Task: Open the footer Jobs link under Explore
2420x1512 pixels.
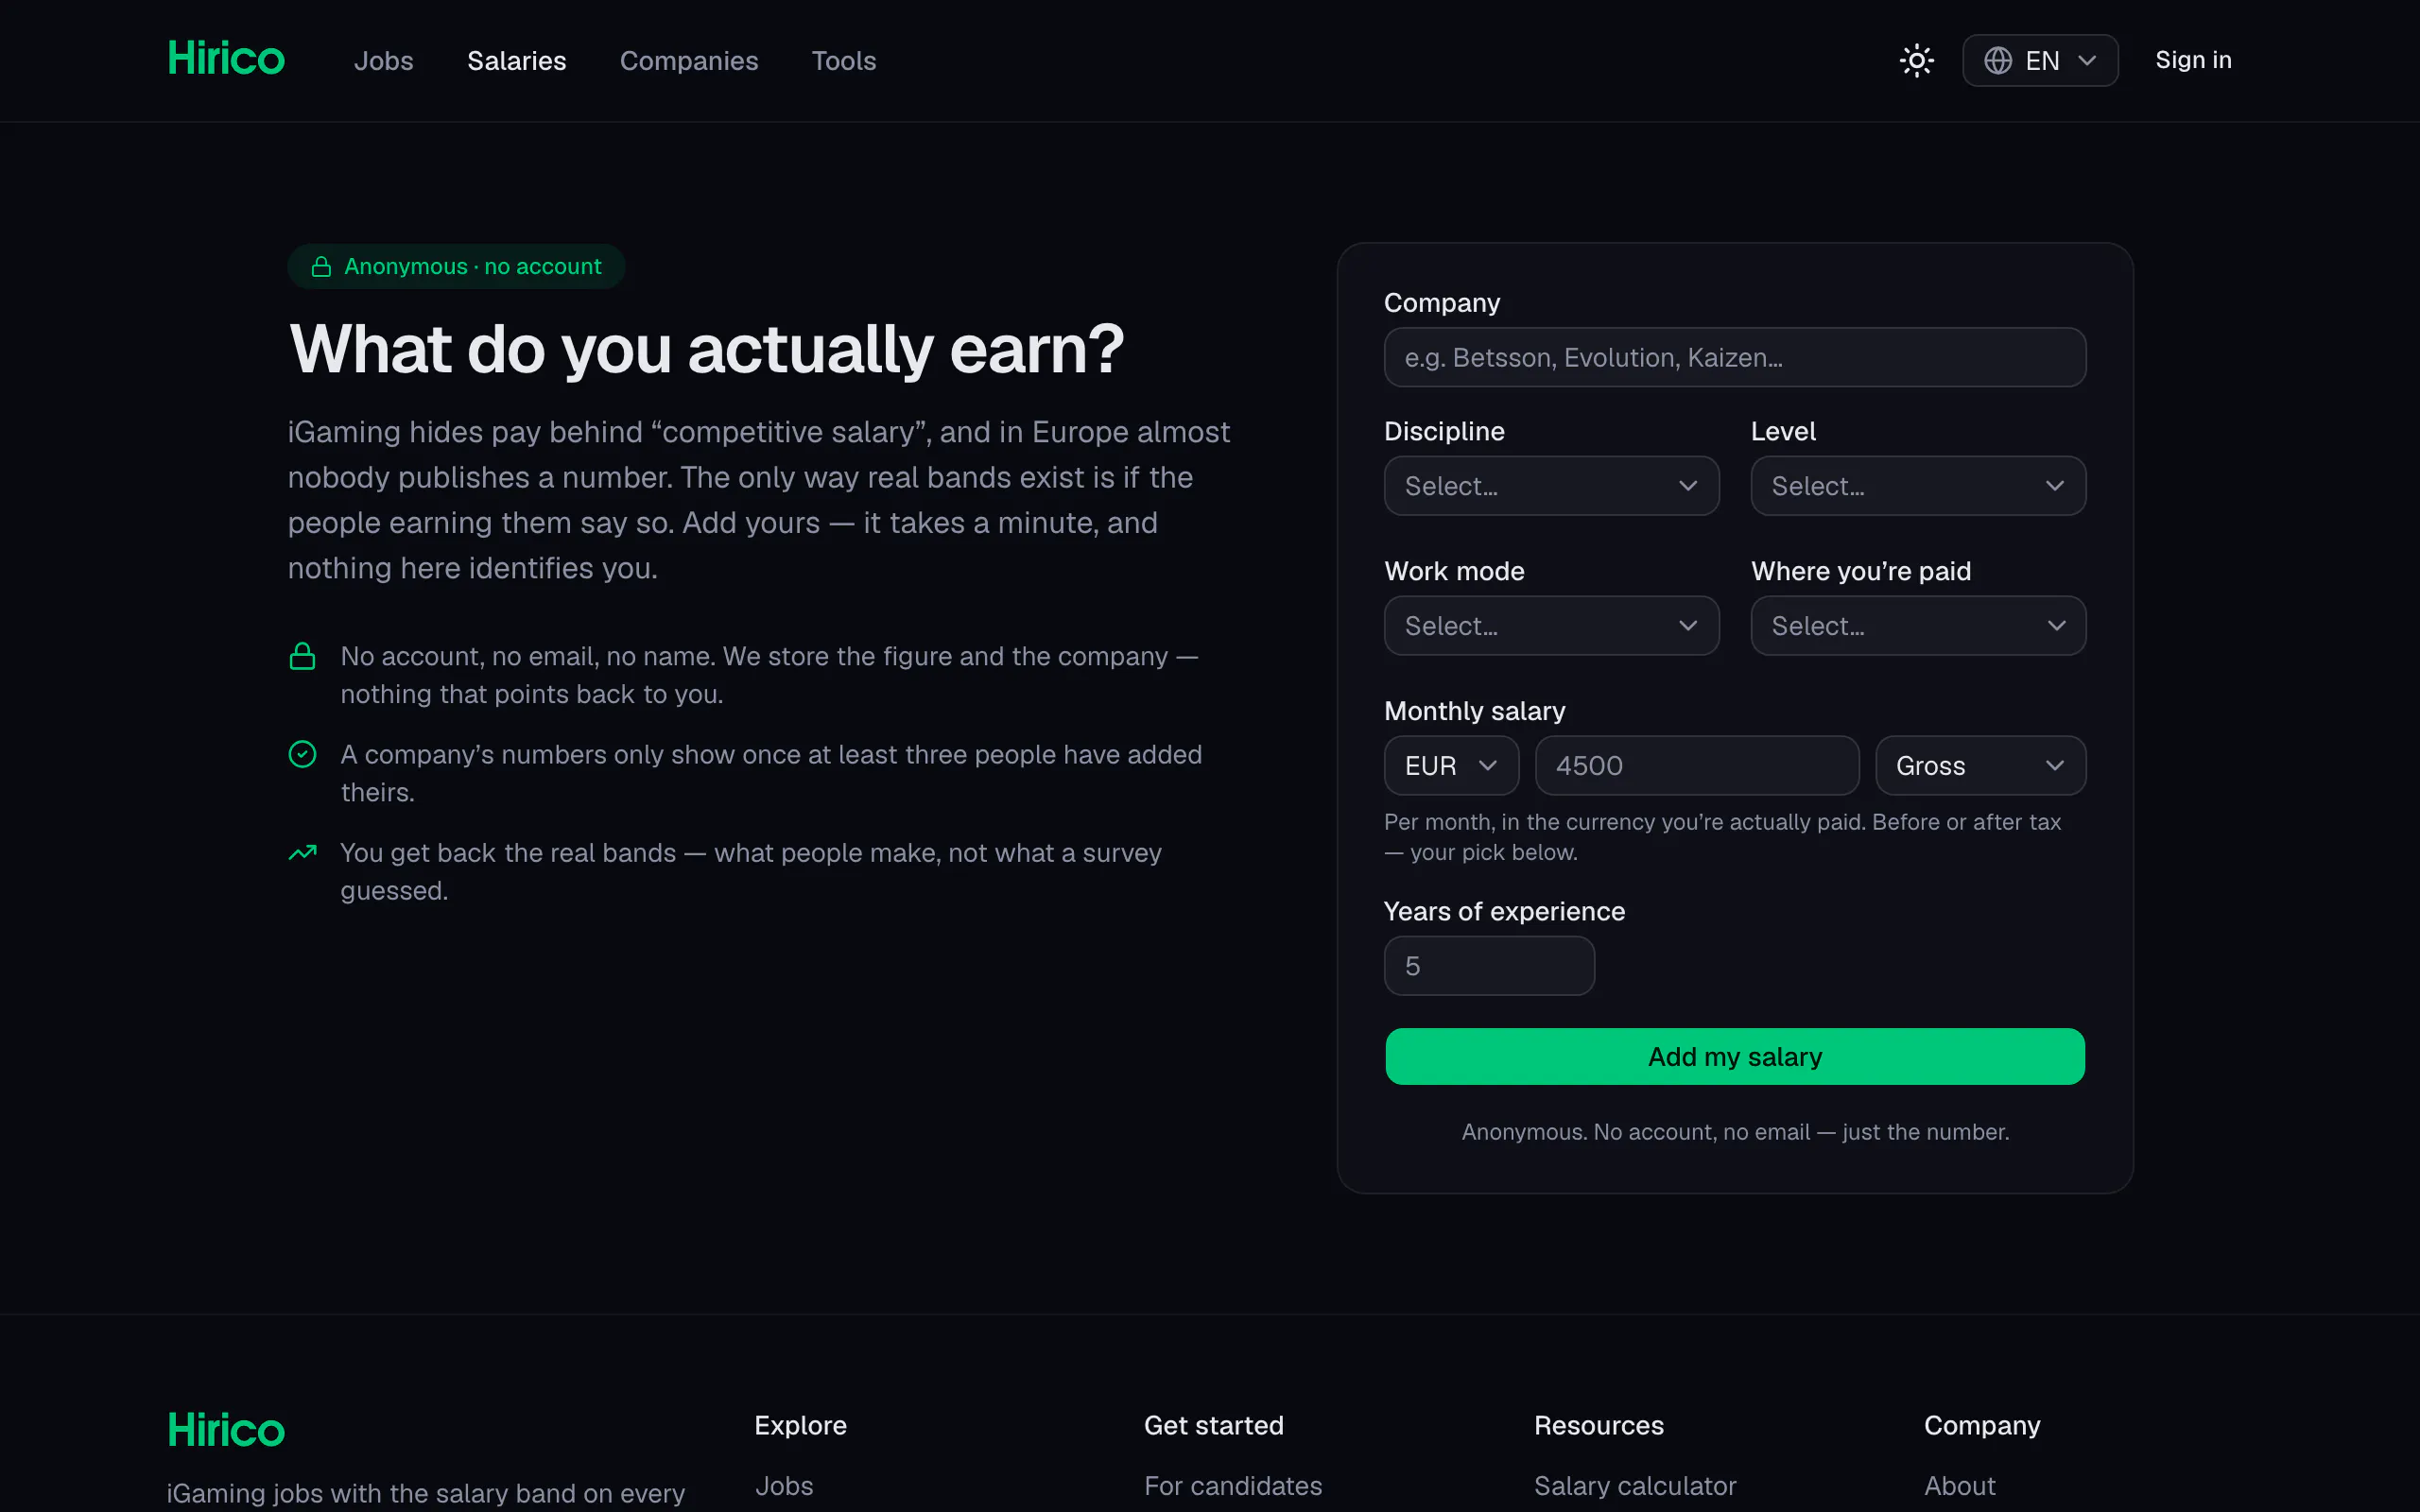Action: pyautogui.click(x=784, y=1486)
